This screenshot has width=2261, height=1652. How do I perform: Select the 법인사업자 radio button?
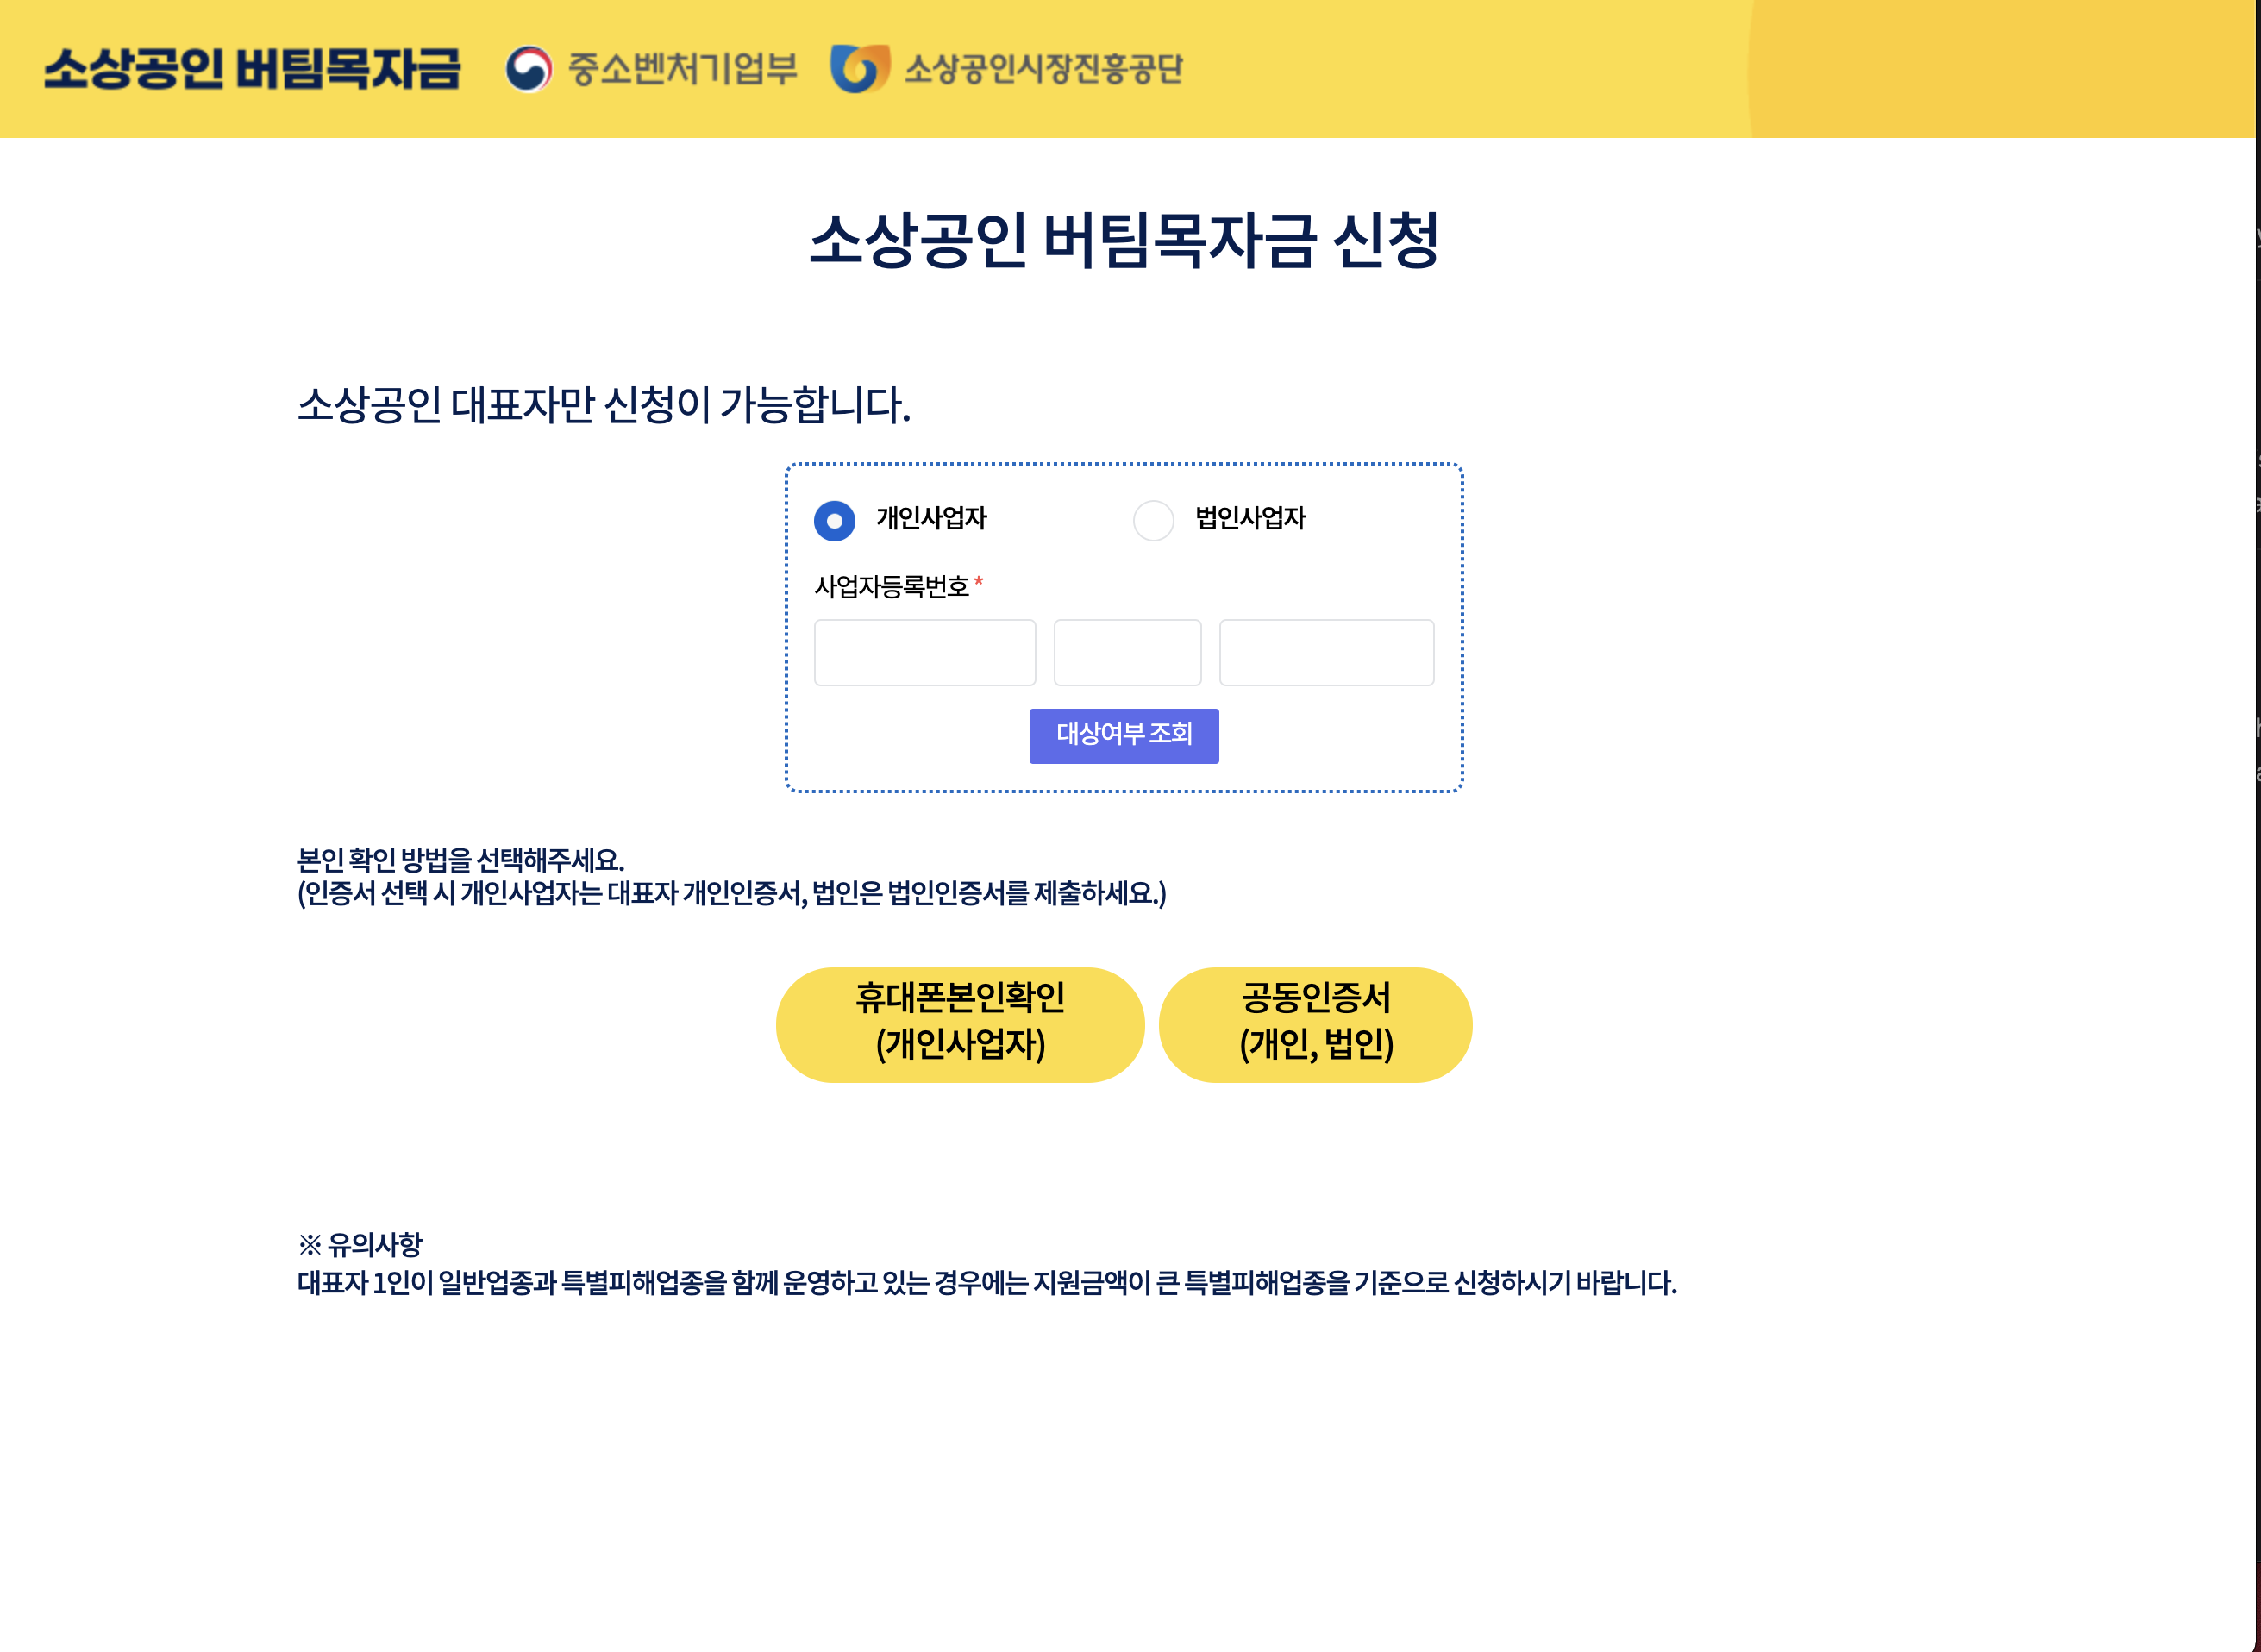point(1153,521)
